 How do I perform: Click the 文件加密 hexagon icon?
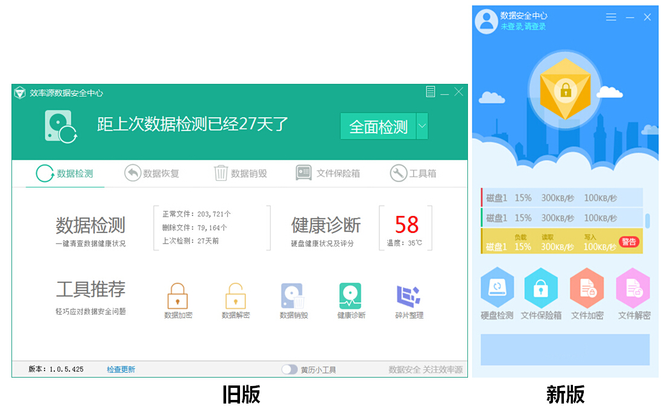point(587,289)
